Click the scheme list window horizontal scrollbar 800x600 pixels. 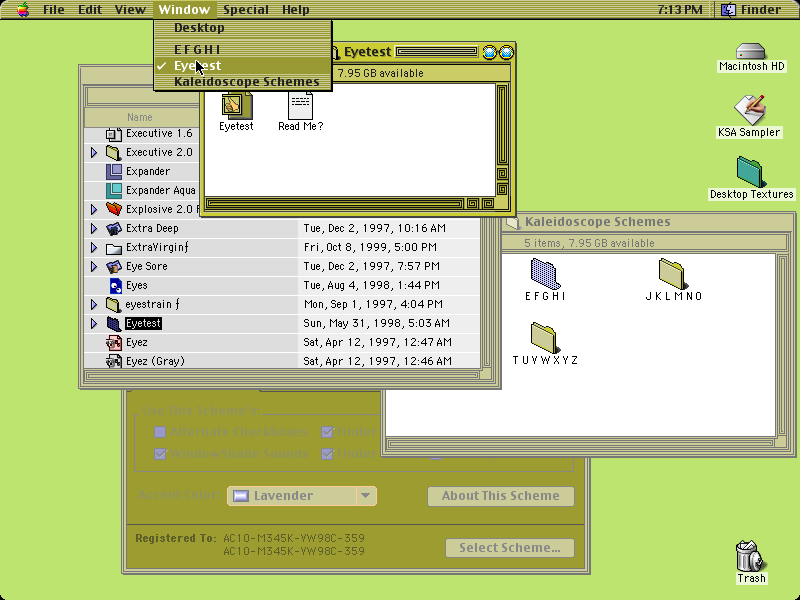(283, 376)
